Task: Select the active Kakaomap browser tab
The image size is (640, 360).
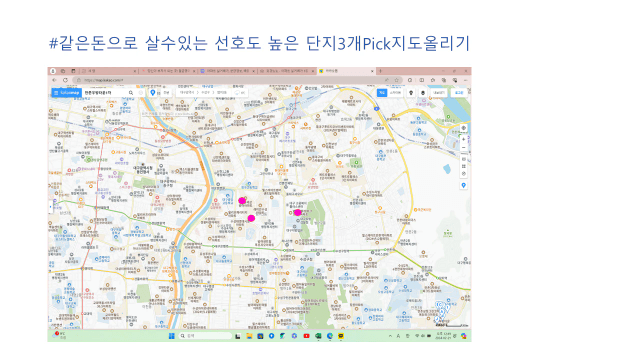Action: click(346, 71)
